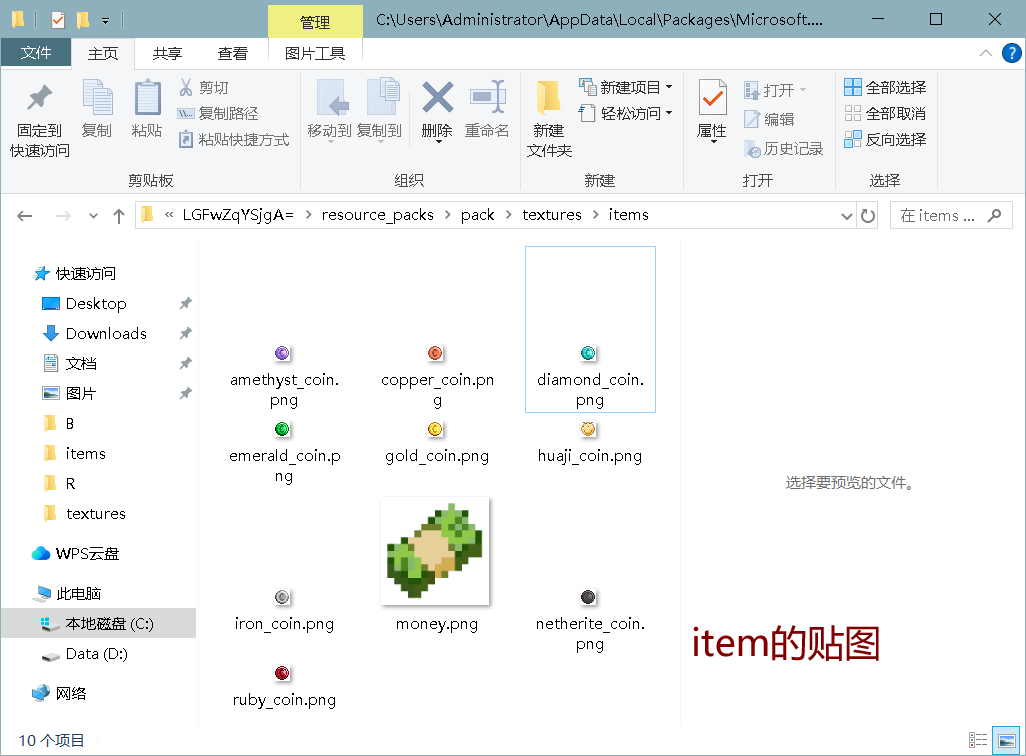Switch to the View (查看) tab
The width and height of the screenshot is (1026, 756).
(232, 53)
